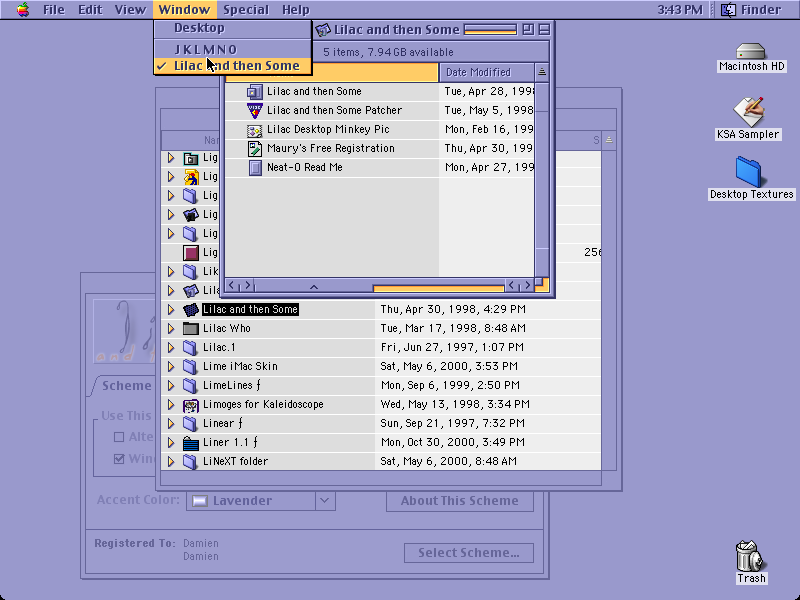
Task: Click the date 'Thu, Apr 30, 1998, 4:29 PM'
Action: pyautogui.click(x=453, y=310)
